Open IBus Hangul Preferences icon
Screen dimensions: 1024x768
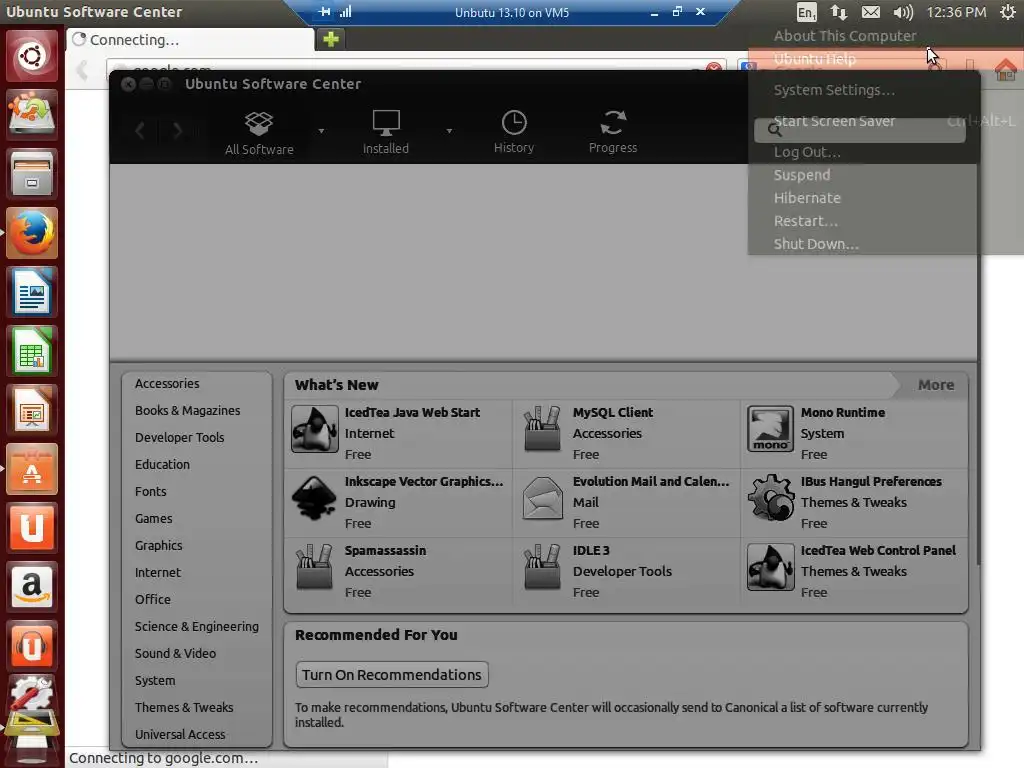click(x=771, y=498)
